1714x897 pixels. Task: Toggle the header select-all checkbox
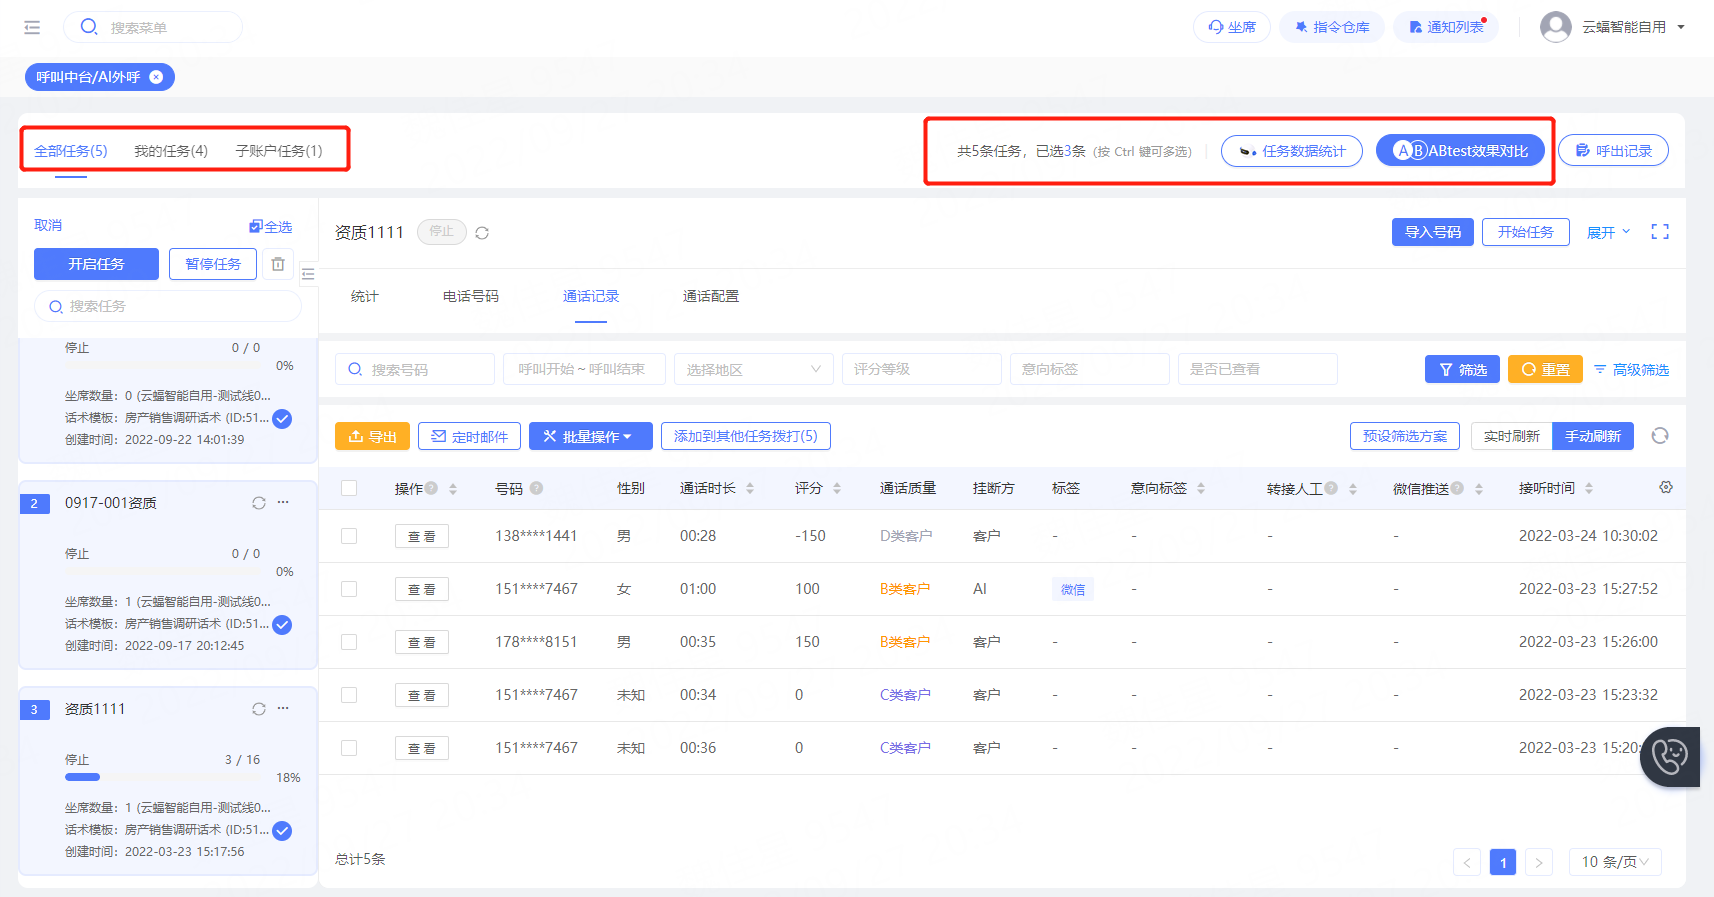[349, 488]
